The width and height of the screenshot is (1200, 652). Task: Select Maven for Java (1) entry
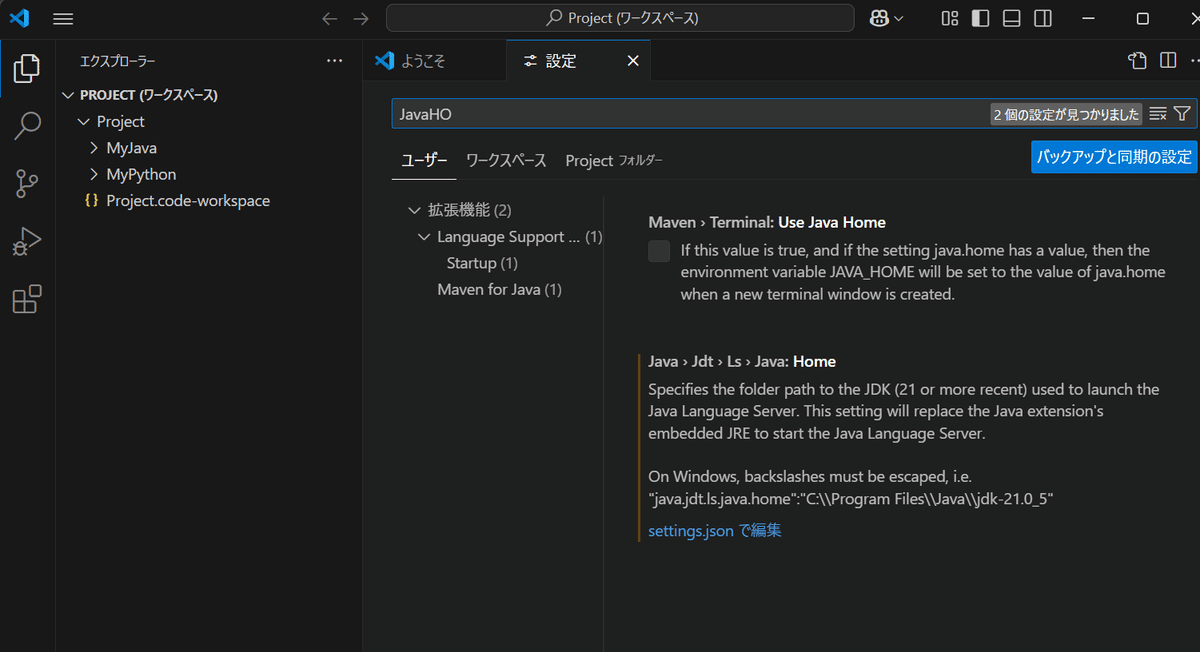coord(499,289)
